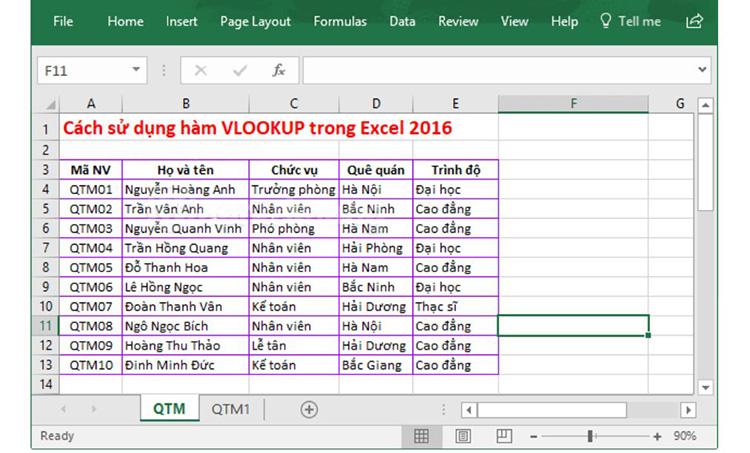Click the Cancel X formula icon

pyautogui.click(x=200, y=71)
